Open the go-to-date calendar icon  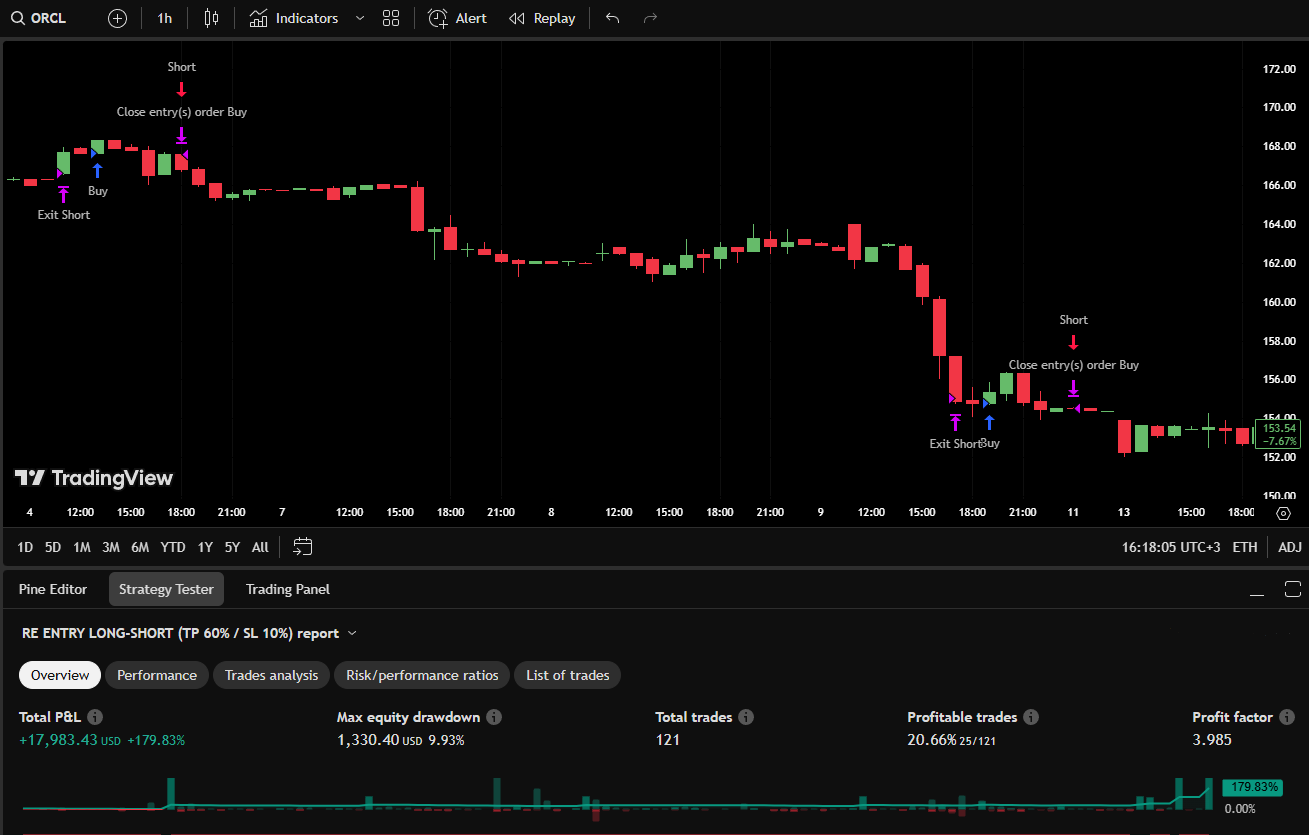(x=303, y=547)
